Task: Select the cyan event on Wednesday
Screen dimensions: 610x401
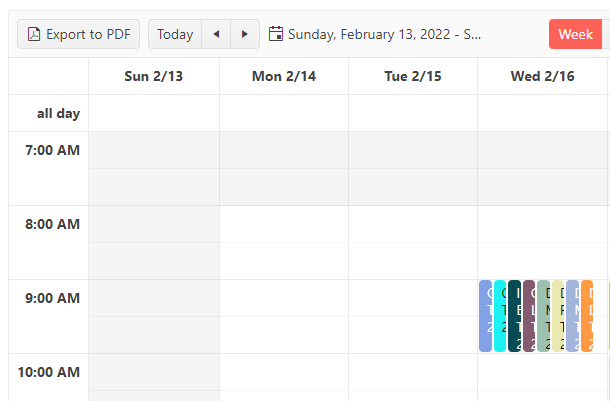Action: (x=500, y=316)
